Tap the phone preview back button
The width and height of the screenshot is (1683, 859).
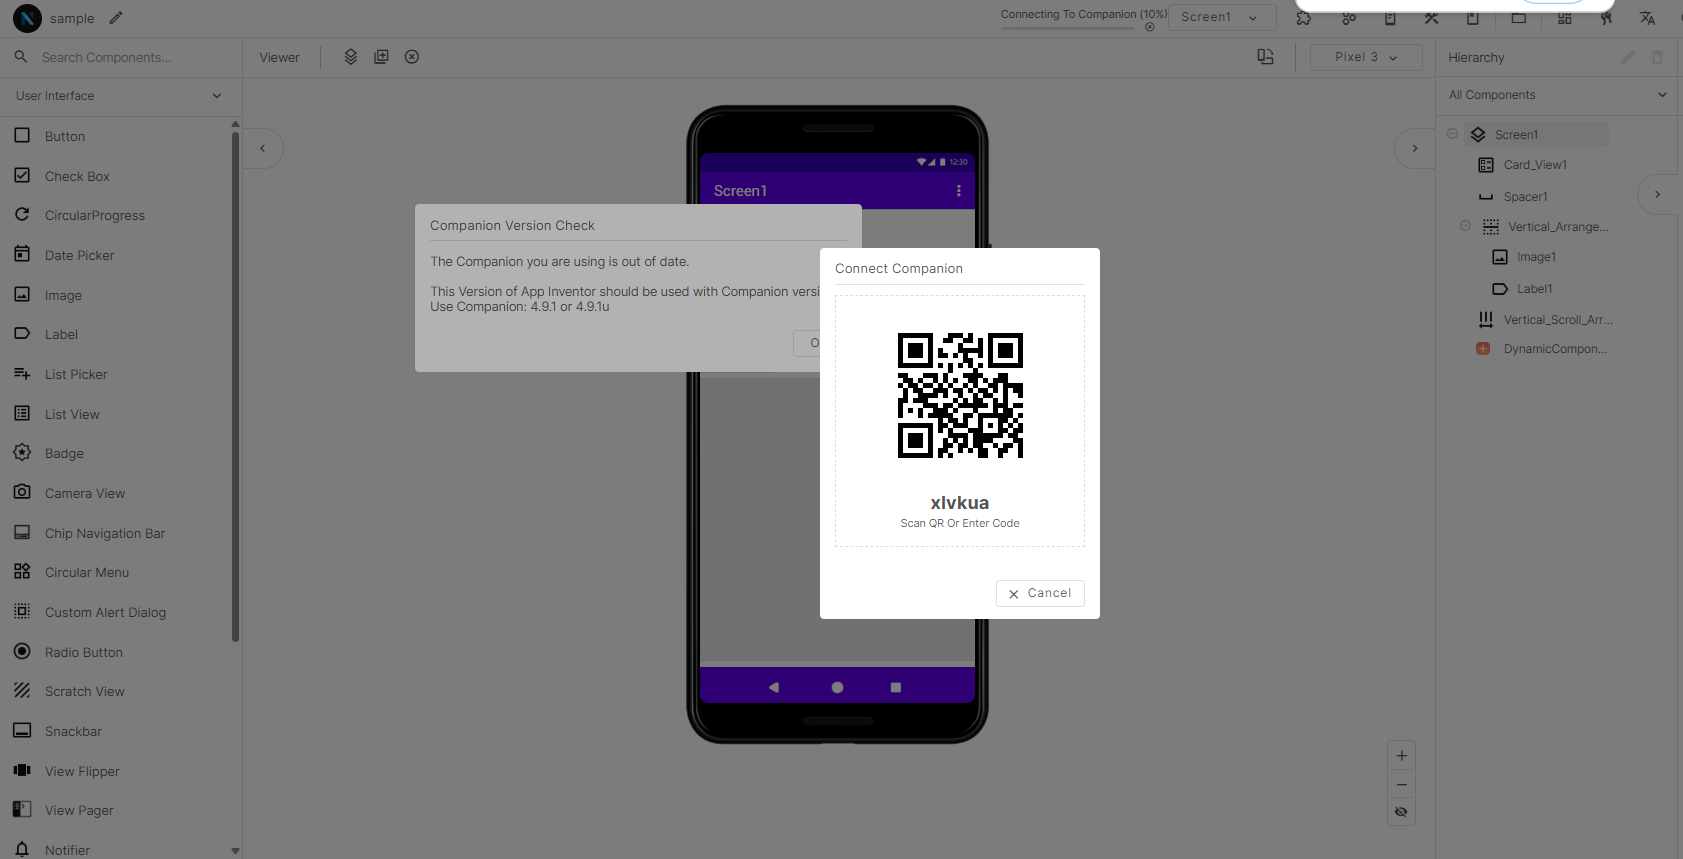pos(773,687)
